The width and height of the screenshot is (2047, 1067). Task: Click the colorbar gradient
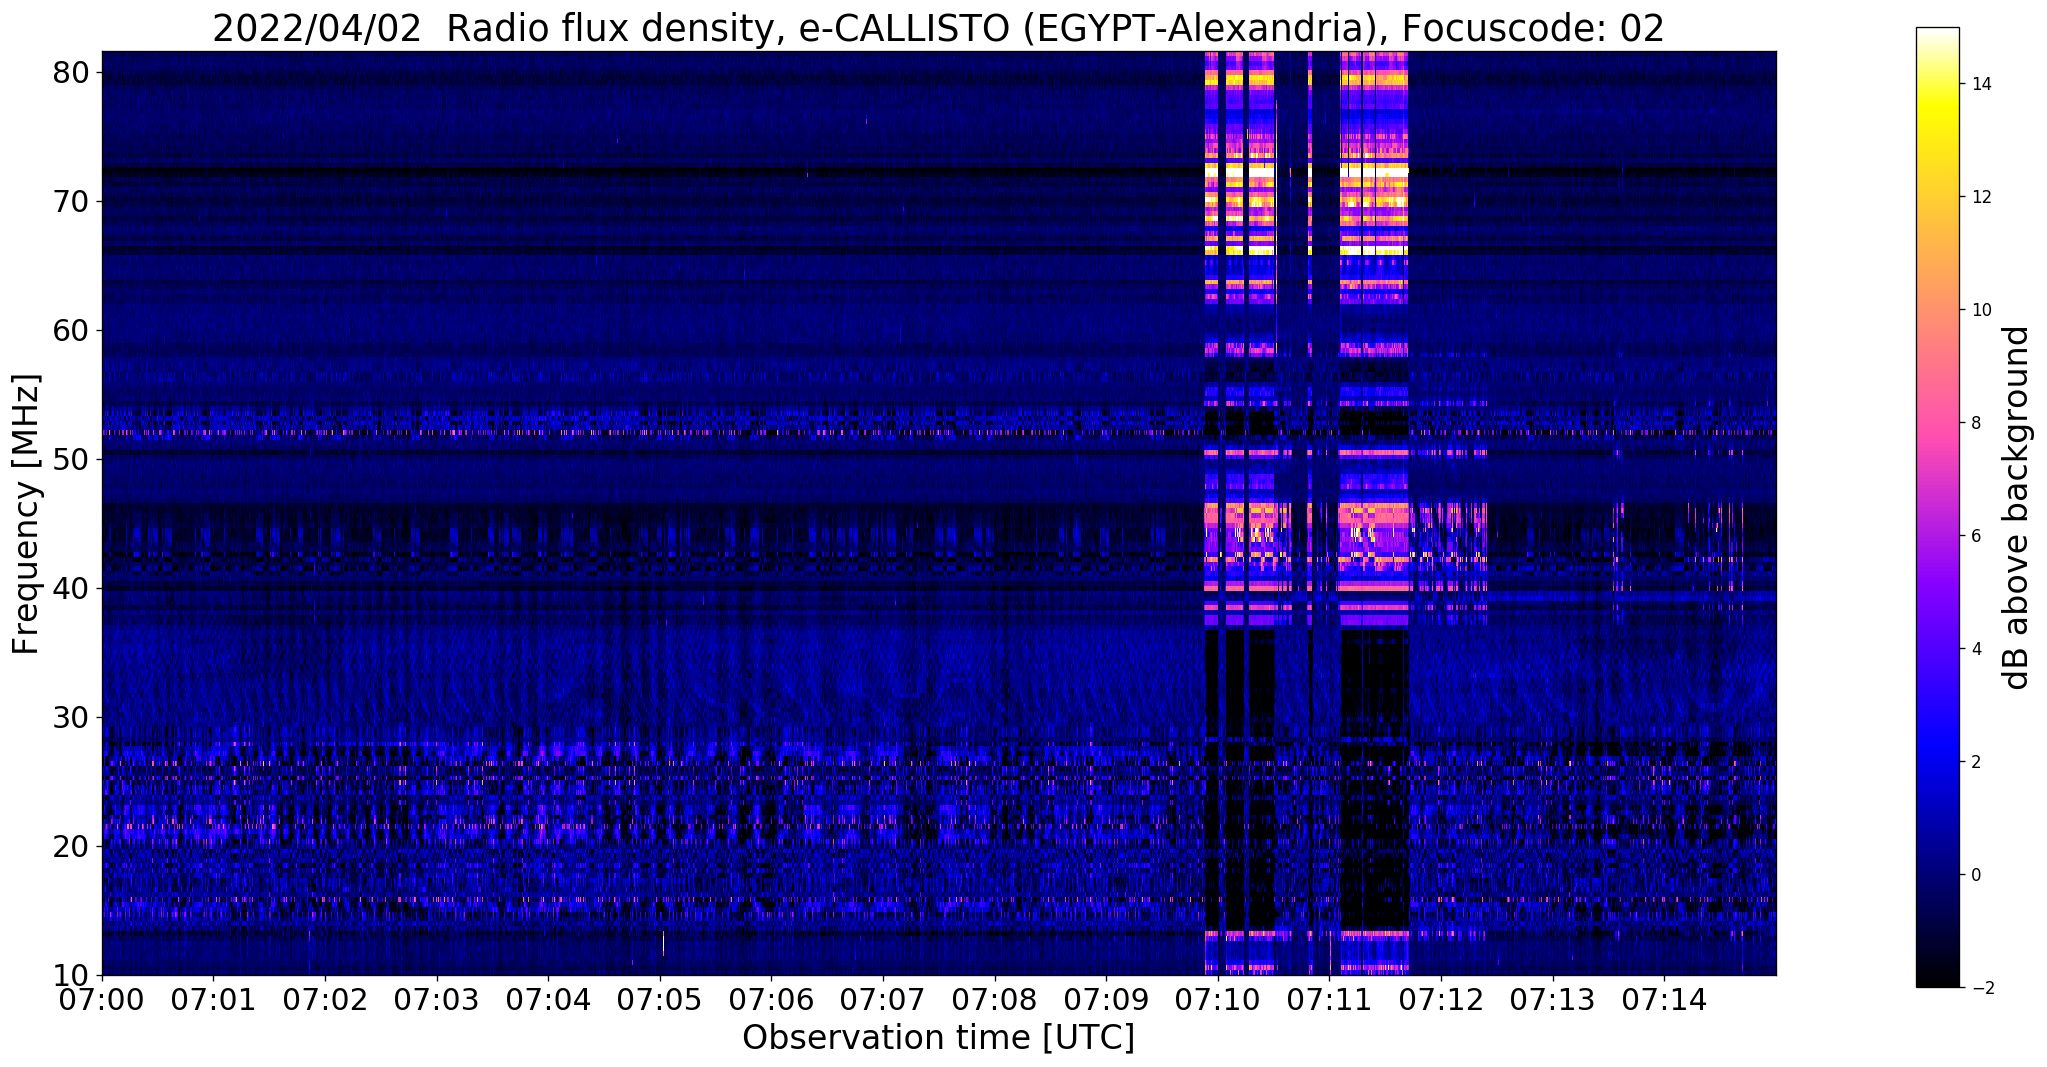click(x=1937, y=507)
